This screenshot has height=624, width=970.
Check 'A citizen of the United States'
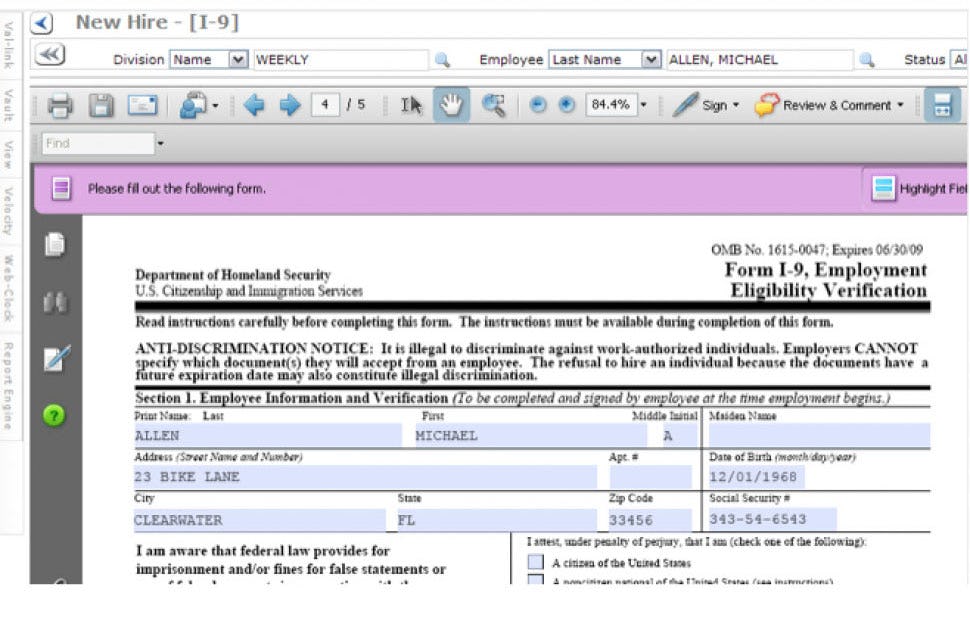(536, 561)
